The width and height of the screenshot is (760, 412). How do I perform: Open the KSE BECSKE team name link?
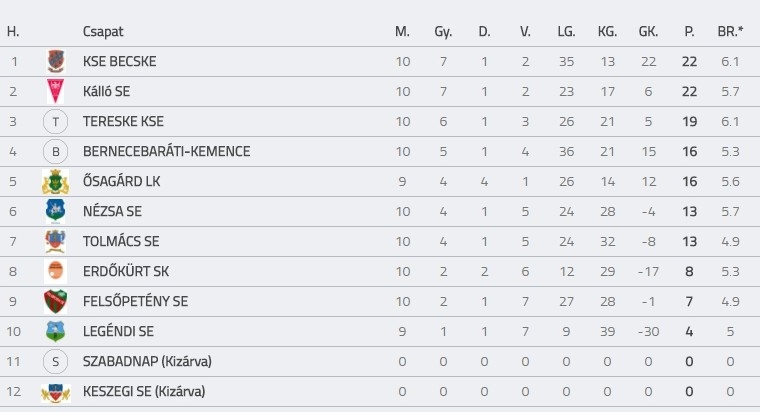[x=120, y=62]
